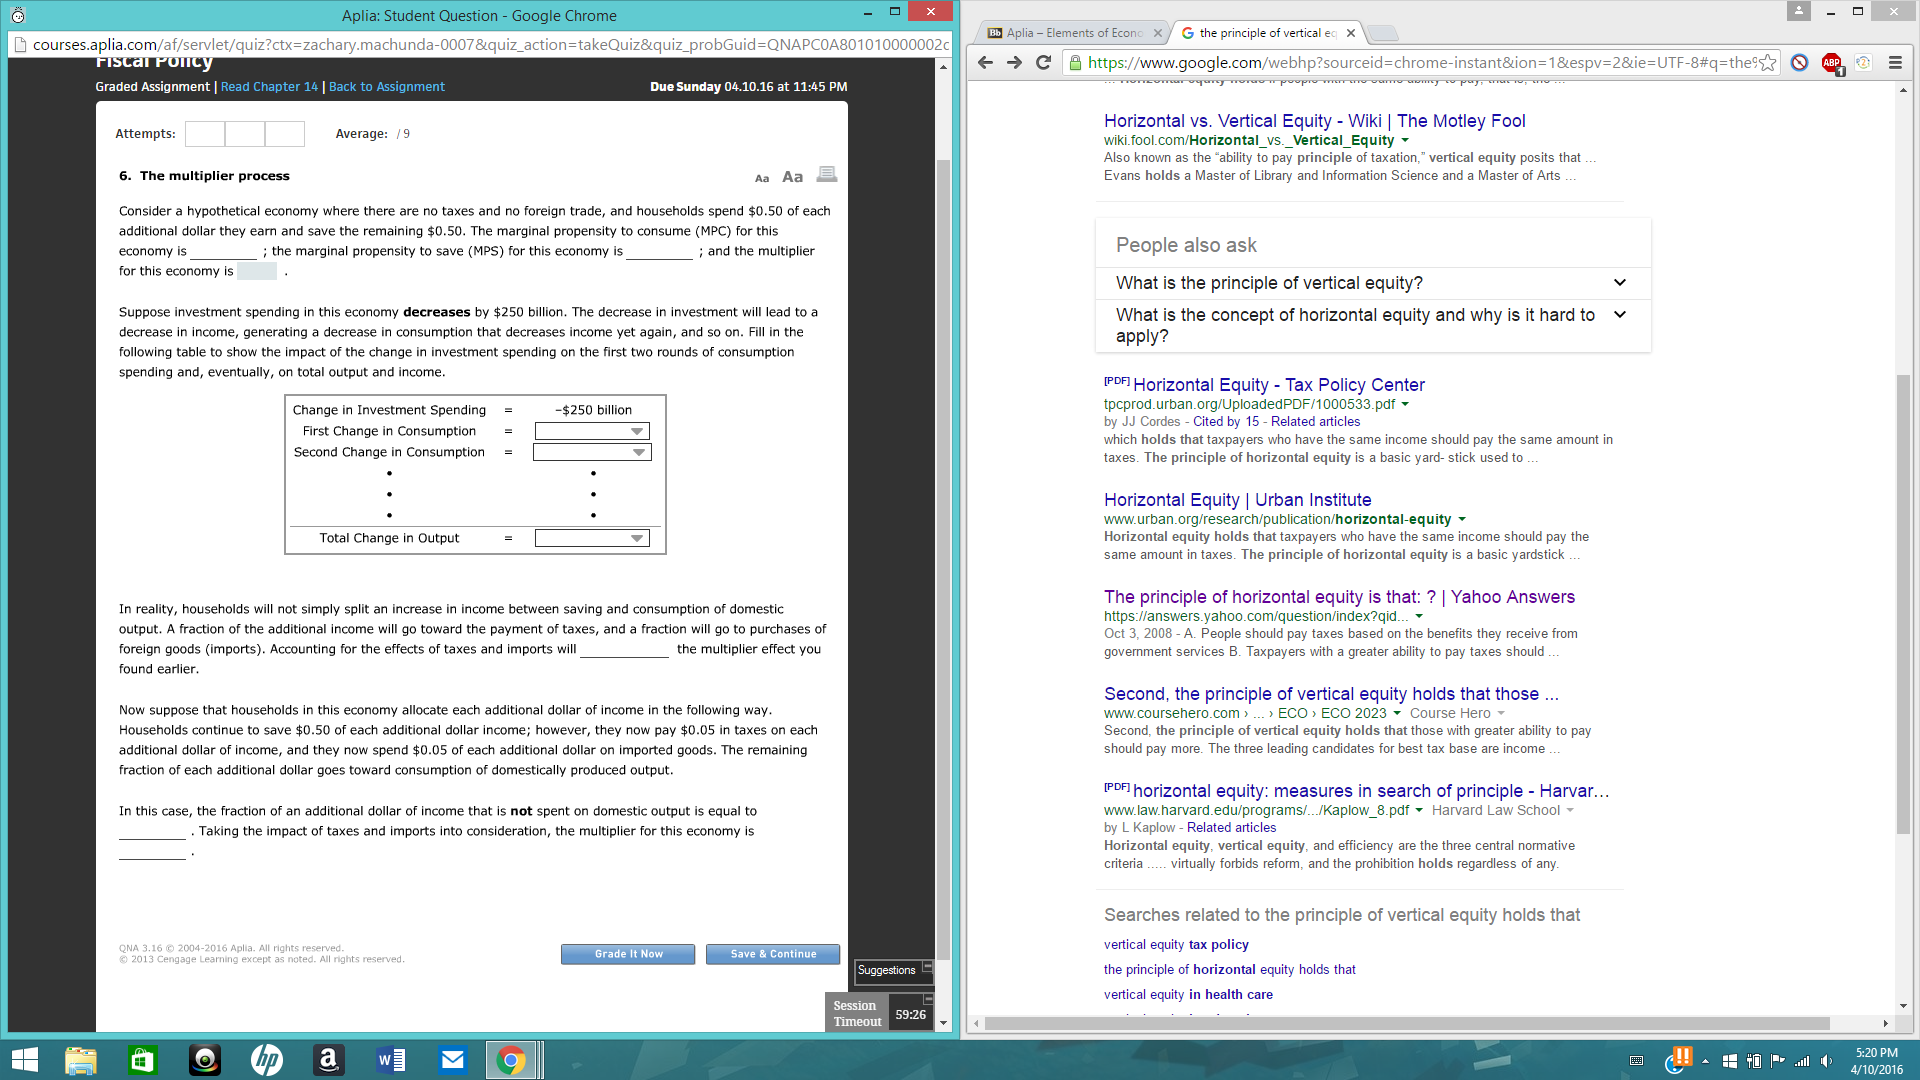Open a new tab in Google window
The height and width of the screenshot is (1080, 1920).
1382,33
